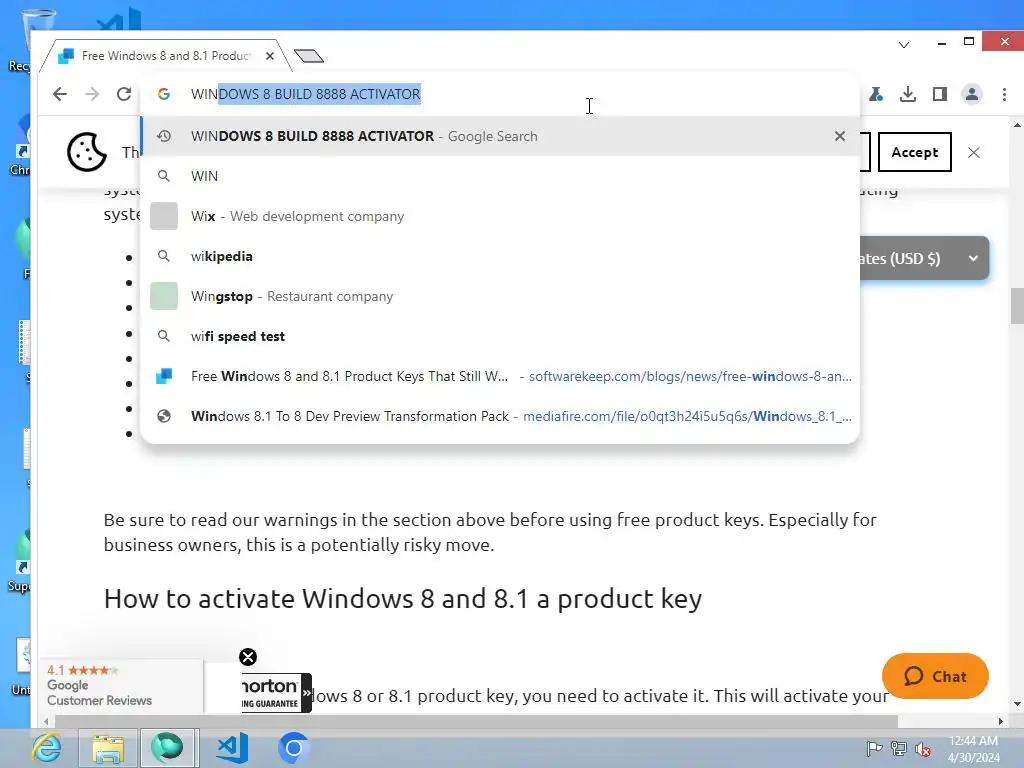This screenshot has height=768, width=1024.
Task: Expand the USD currency dropdown
Action: (x=923, y=258)
